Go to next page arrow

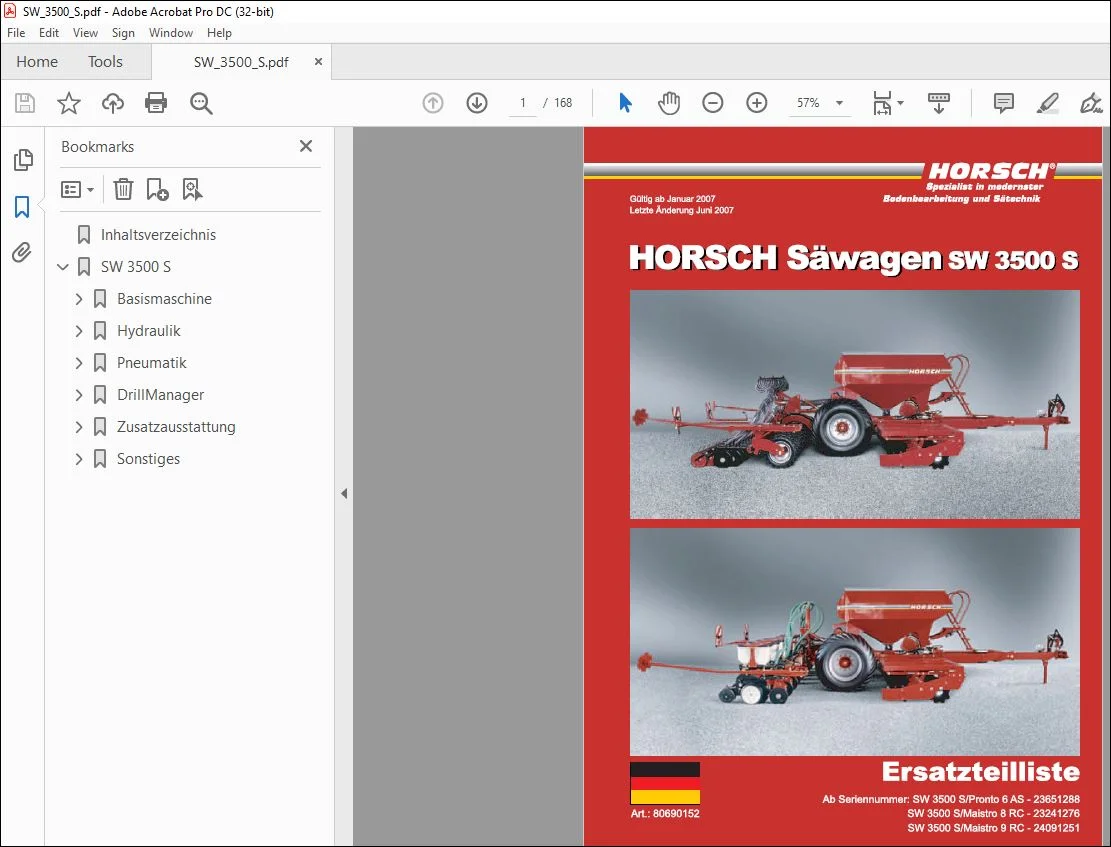click(477, 103)
